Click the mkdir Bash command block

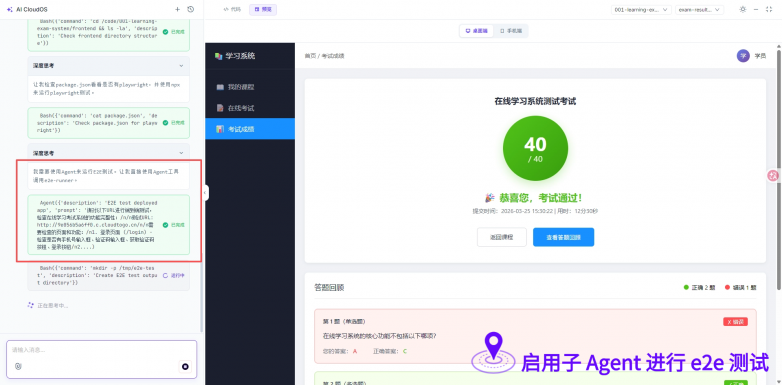tap(109, 275)
